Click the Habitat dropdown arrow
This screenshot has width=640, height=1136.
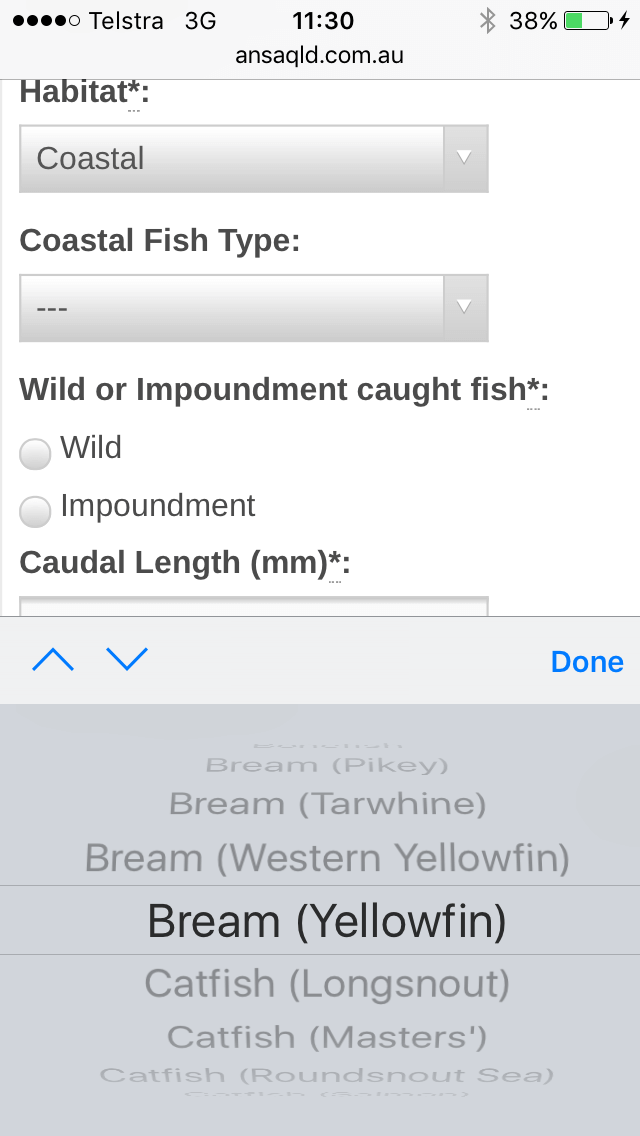(464, 158)
